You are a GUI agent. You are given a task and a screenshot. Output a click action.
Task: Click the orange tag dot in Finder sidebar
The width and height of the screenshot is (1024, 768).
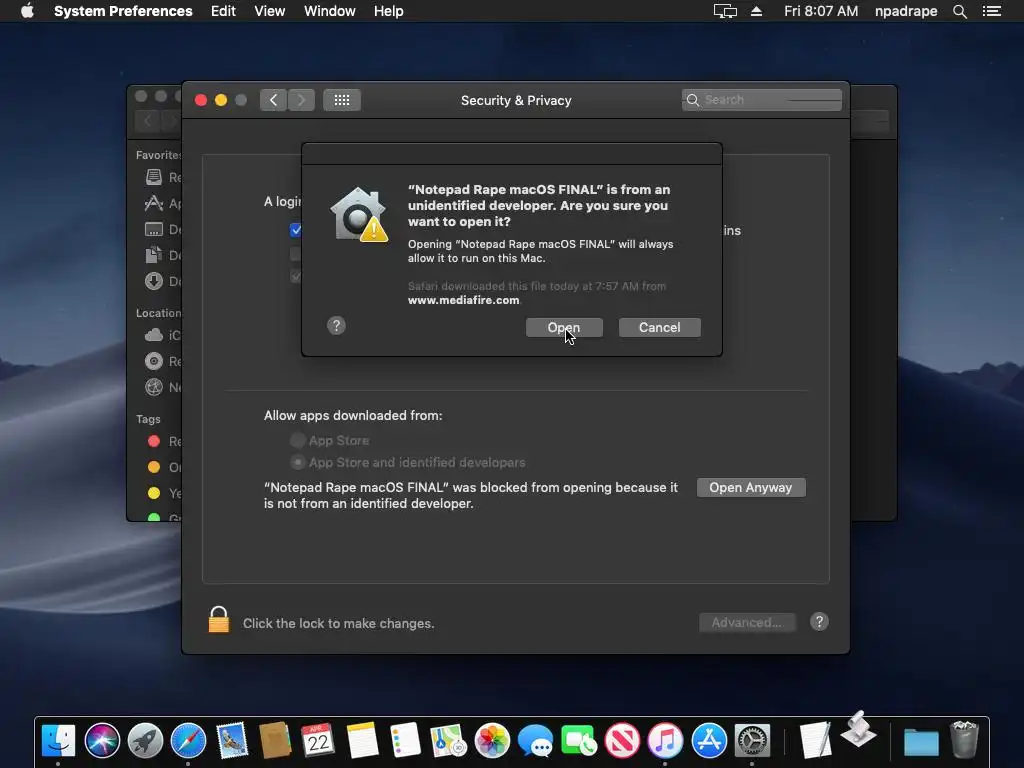pos(154,467)
